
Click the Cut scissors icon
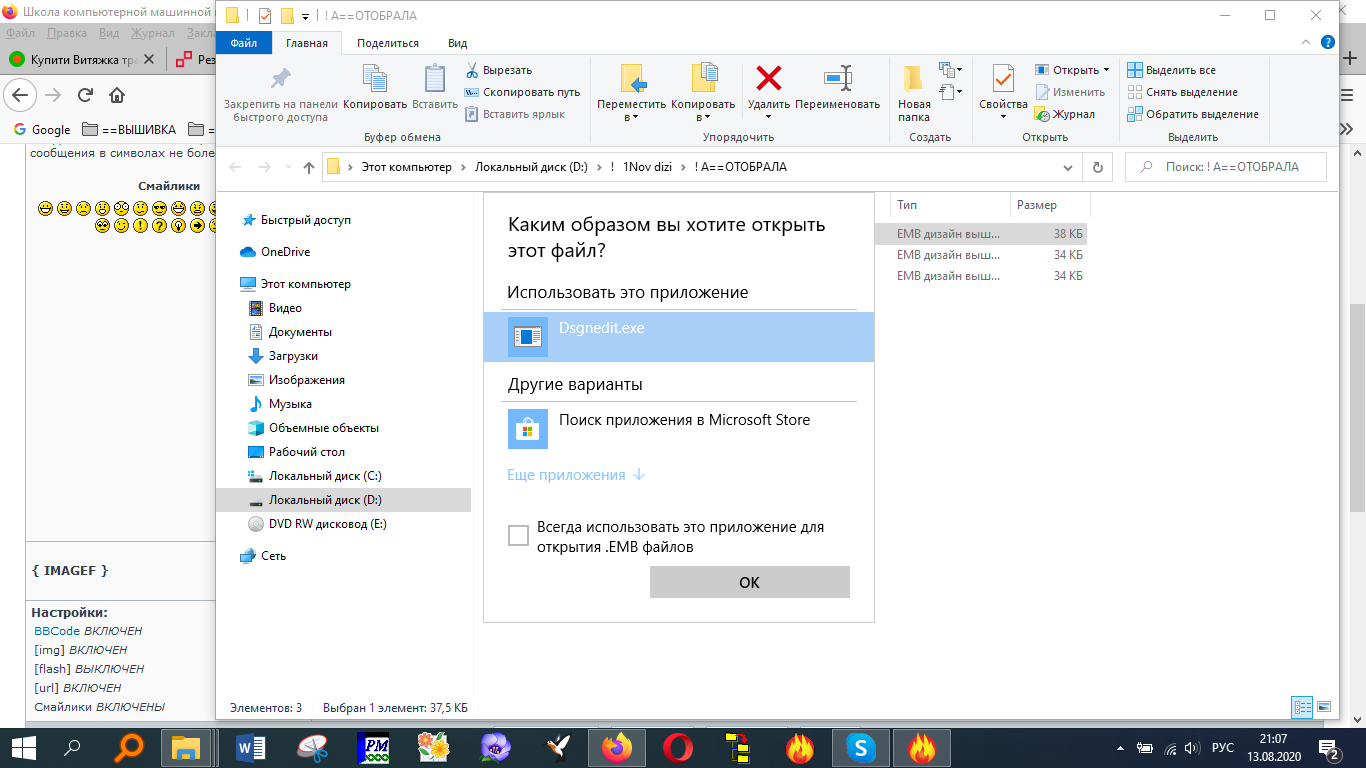(472, 70)
